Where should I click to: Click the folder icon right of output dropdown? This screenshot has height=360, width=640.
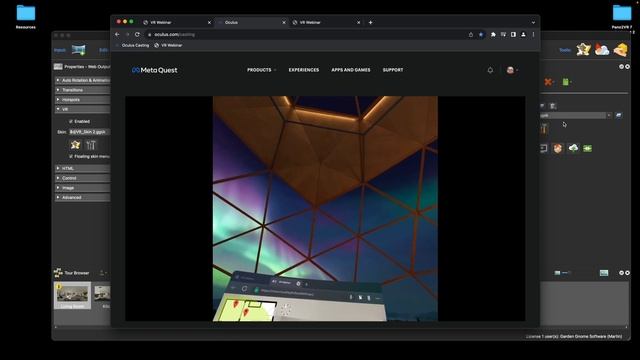tap(619, 116)
